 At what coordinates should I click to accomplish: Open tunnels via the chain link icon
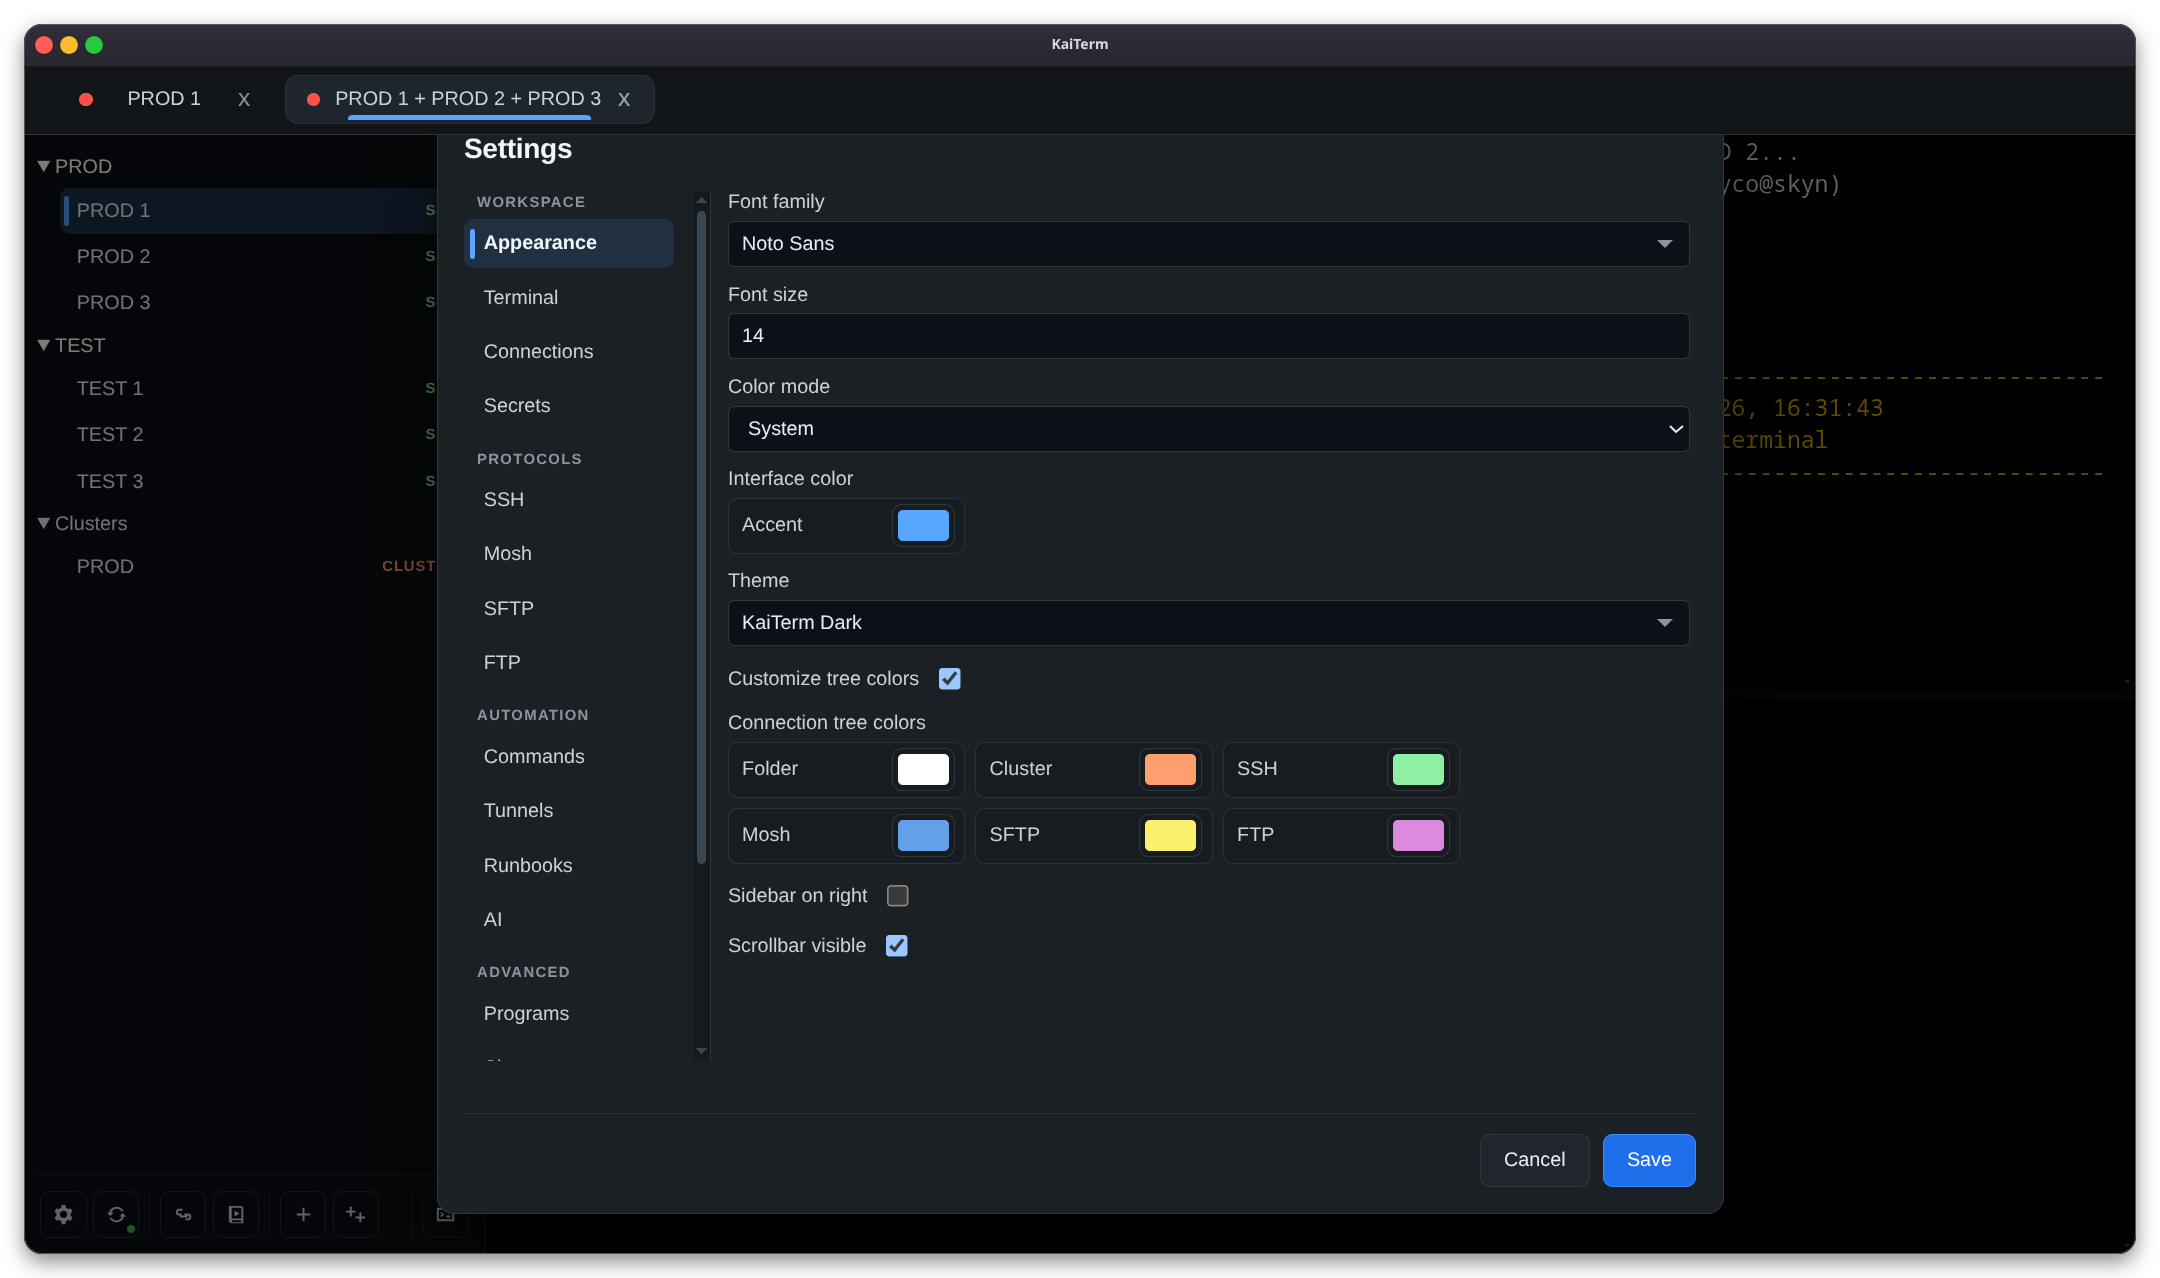183,1214
